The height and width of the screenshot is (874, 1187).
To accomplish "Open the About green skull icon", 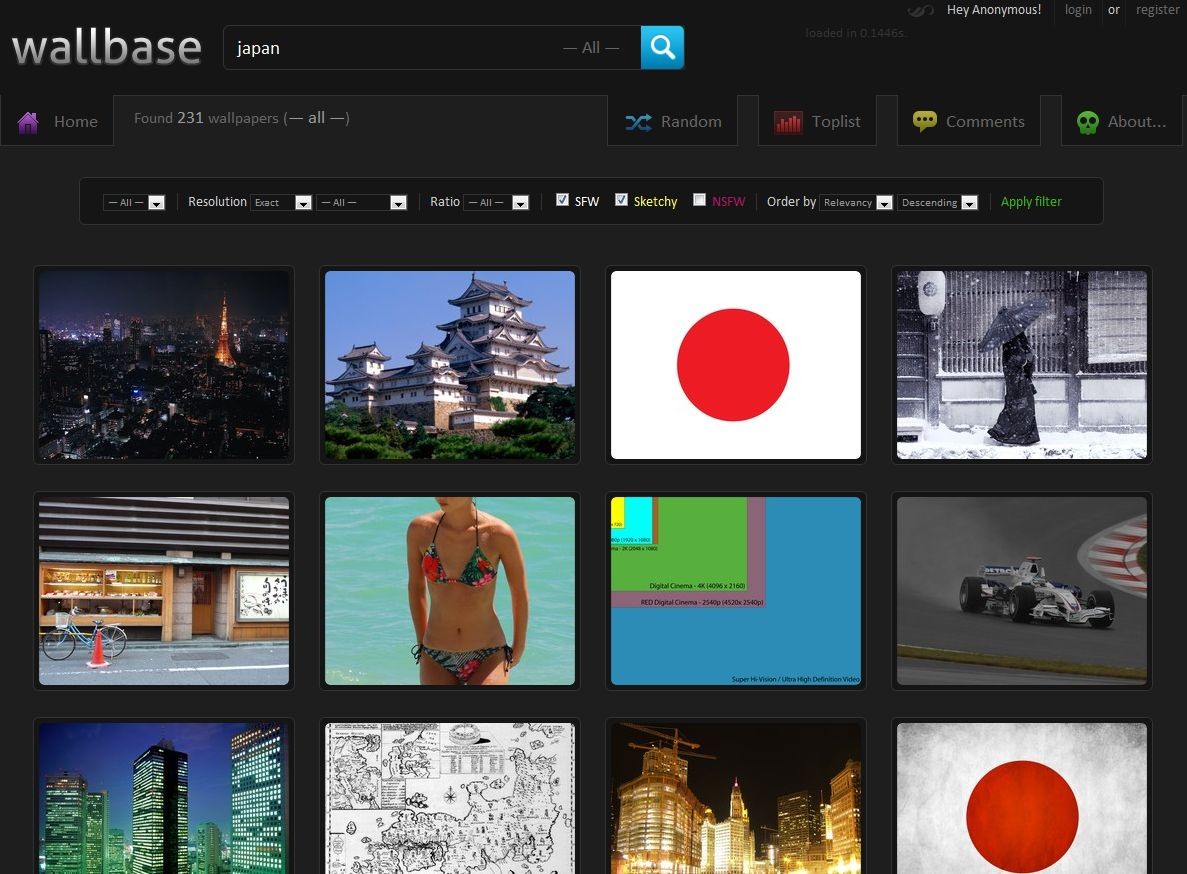I will [1088, 122].
